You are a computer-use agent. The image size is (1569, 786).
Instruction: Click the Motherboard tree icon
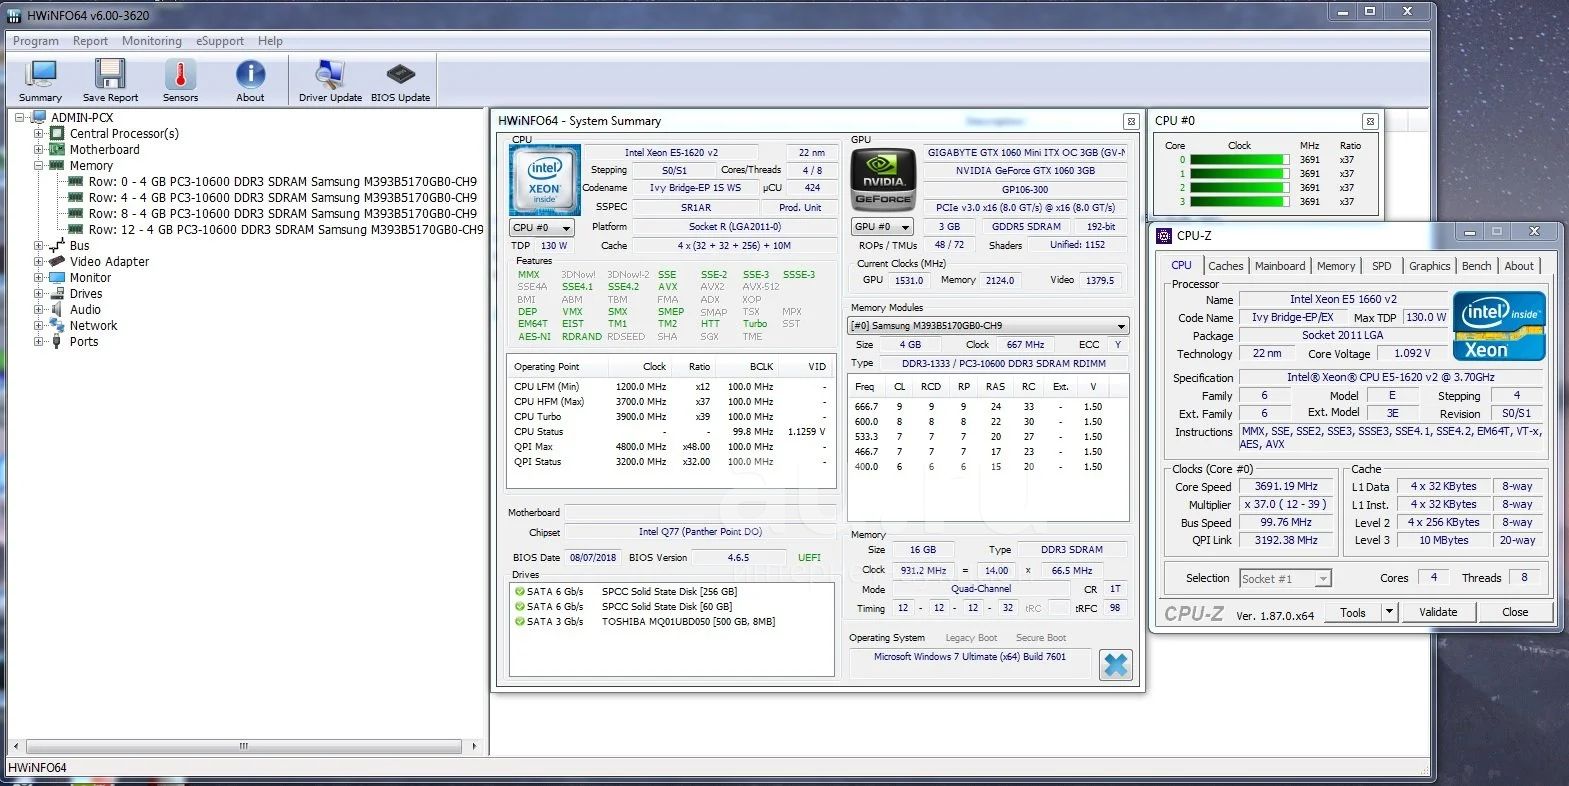pos(57,149)
